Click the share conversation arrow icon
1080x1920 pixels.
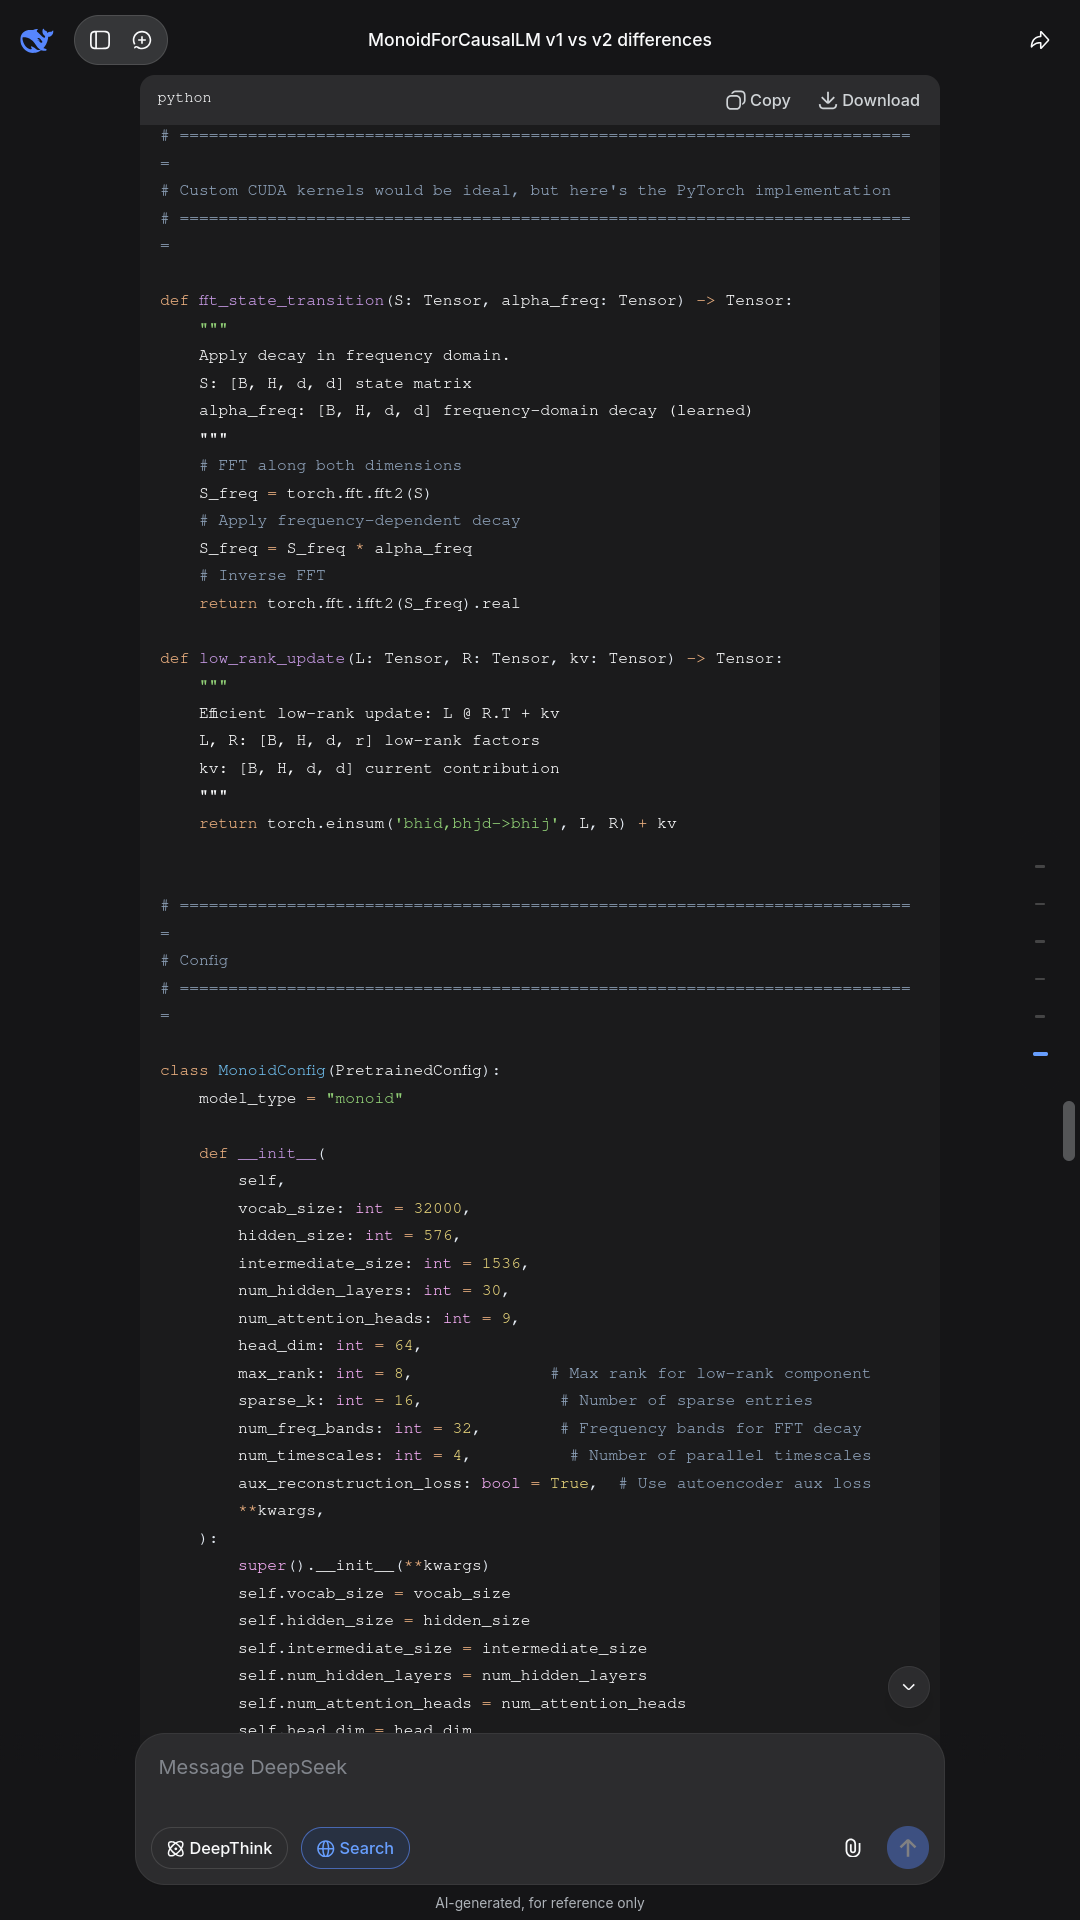pyautogui.click(x=1040, y=40)
